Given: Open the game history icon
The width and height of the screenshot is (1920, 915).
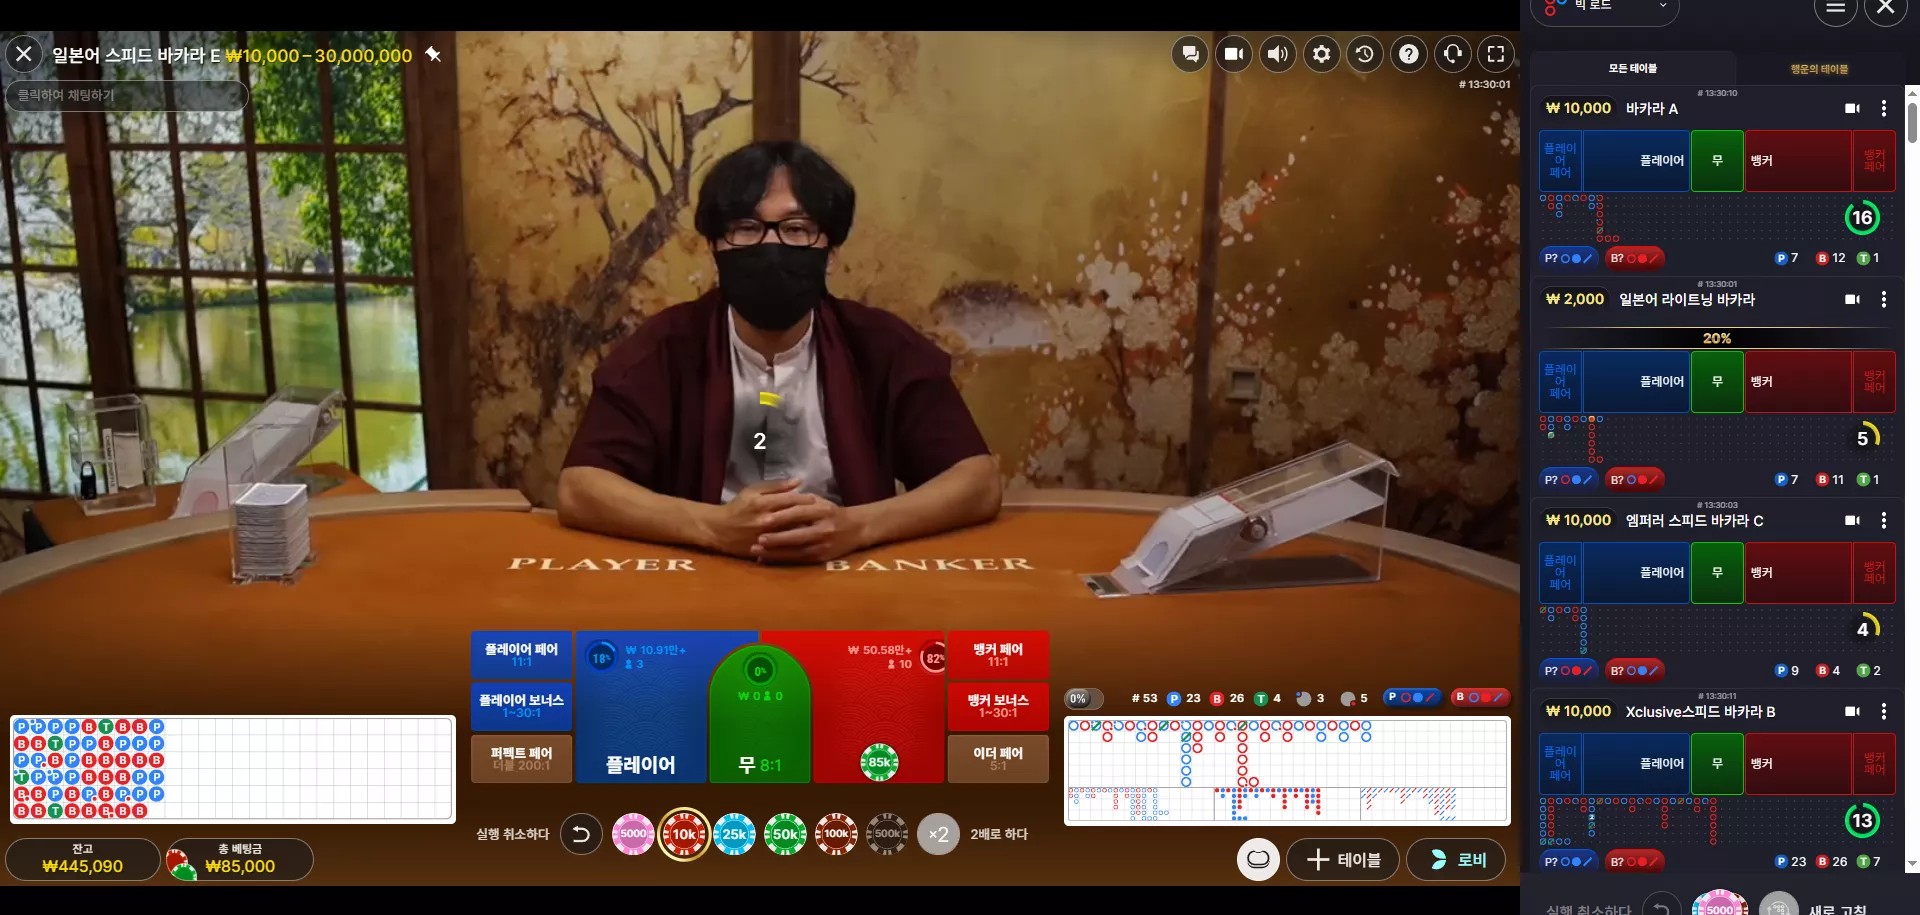Looking at the screenshot, I should (x=1365, y=54).
